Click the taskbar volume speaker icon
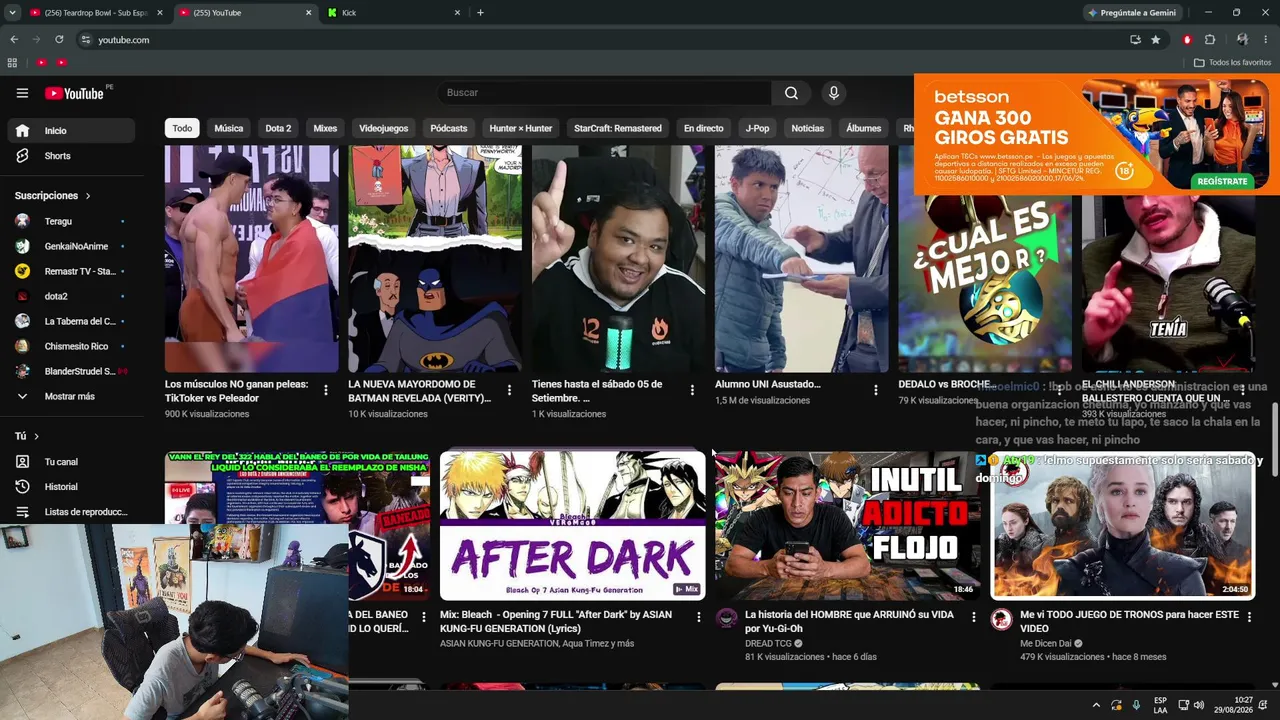1280x720 pixels. coord(1199,705)
